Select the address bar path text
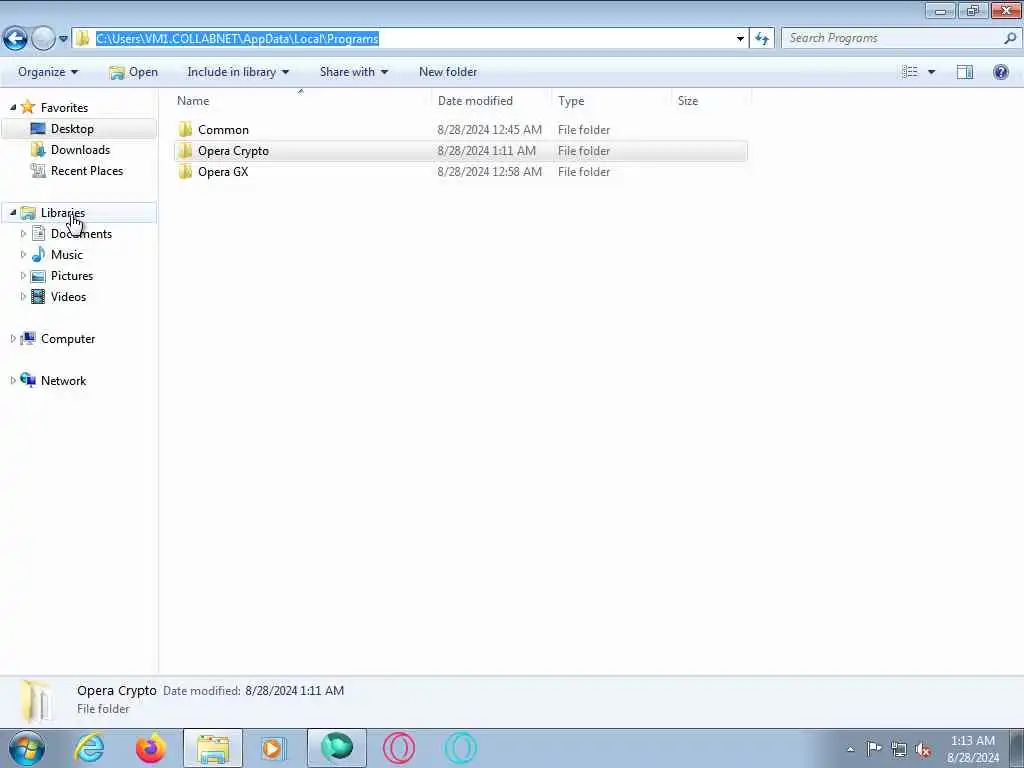Viewport: 1024px width, 768px height. pyautogui.click(x=237, y=39)
